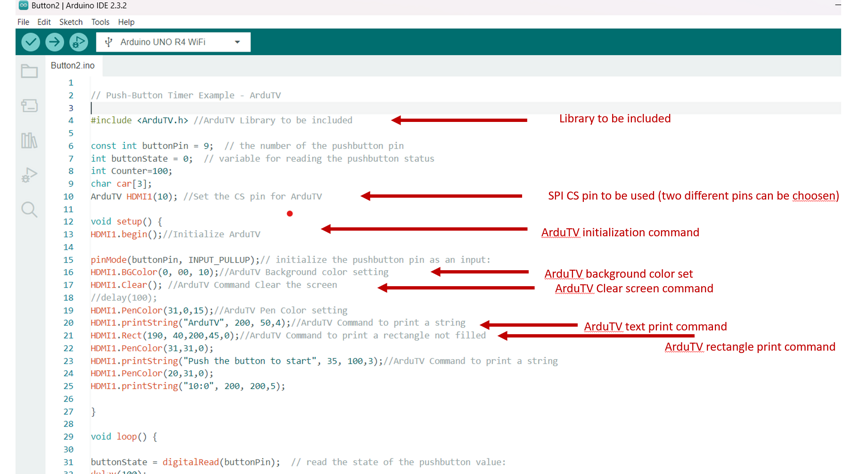Viewport: 860px width, 474px height.
Task: Click the Arduino IDE app icon in title bar
Action: pos(23,6)
